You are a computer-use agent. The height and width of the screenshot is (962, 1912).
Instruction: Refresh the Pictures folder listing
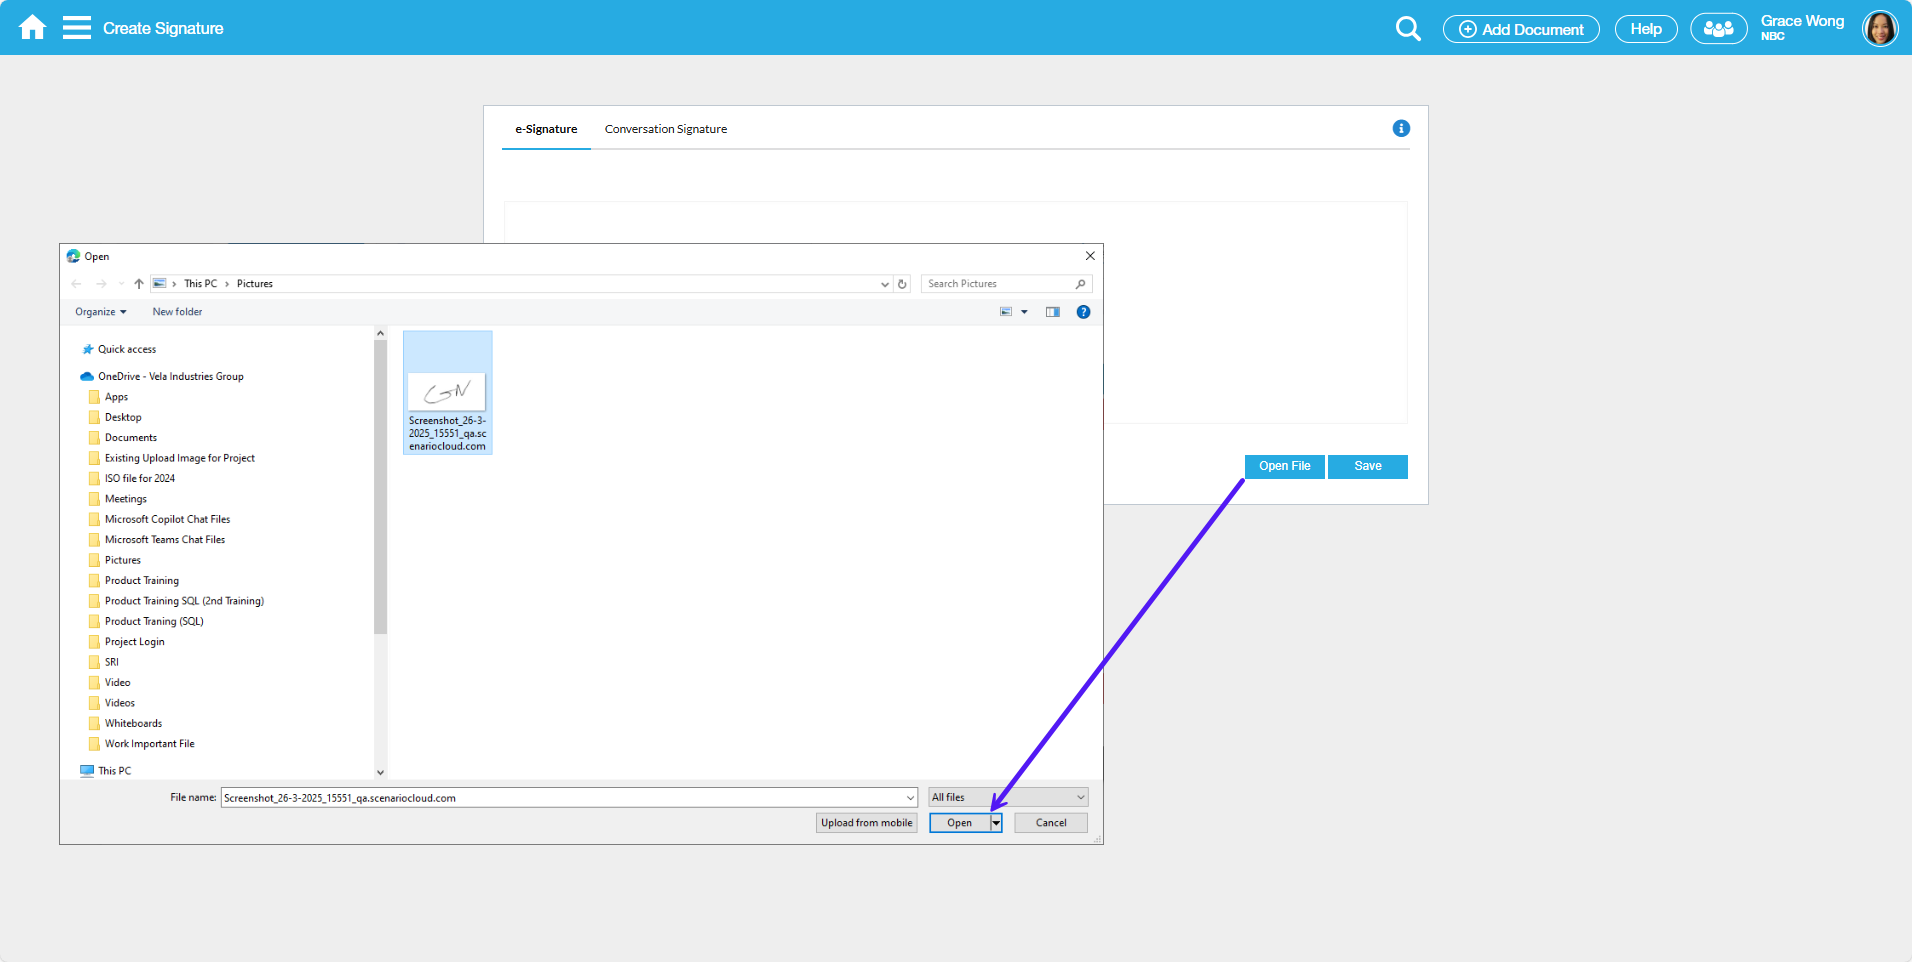[902, 284]
